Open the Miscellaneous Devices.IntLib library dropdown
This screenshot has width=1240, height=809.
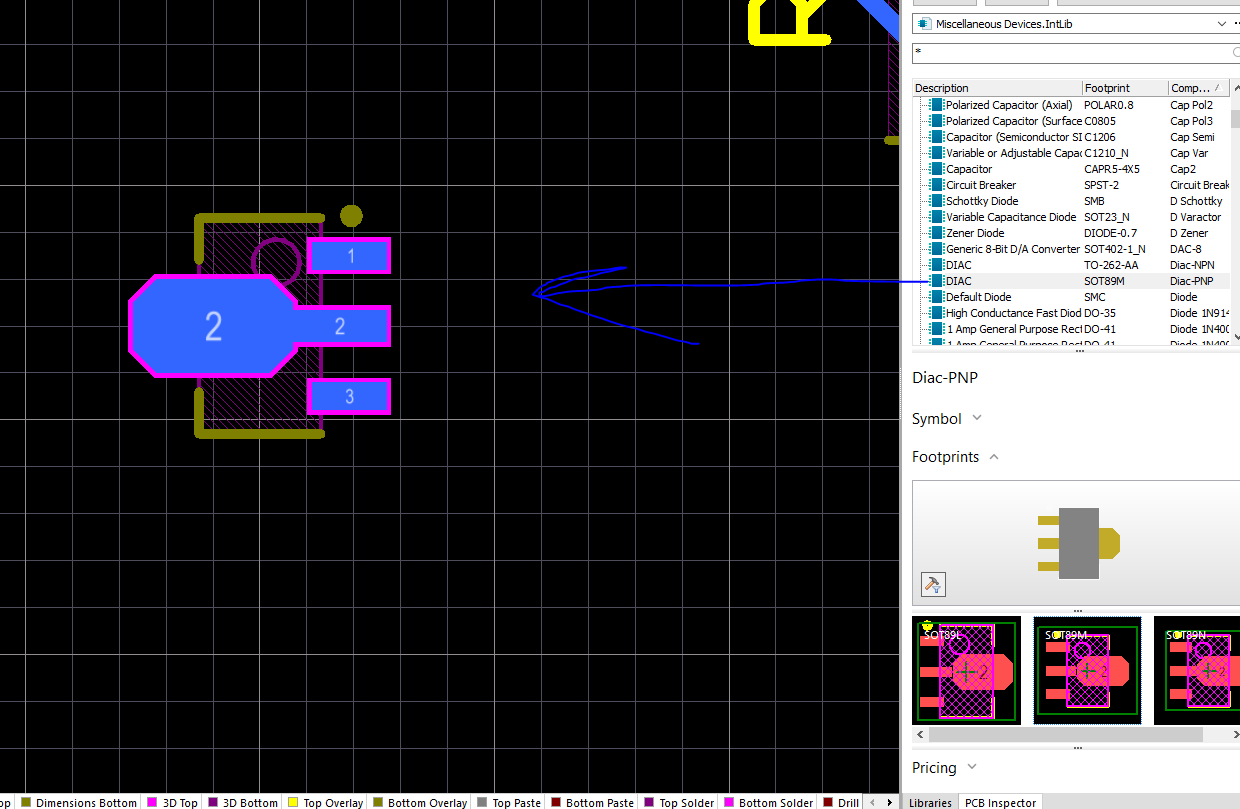[1221, 23]
